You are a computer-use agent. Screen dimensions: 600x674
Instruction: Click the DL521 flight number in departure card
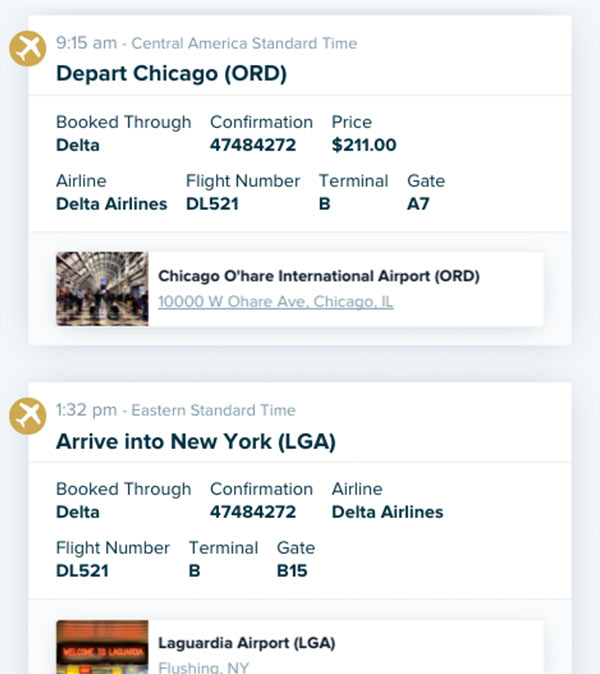(212, 204)
